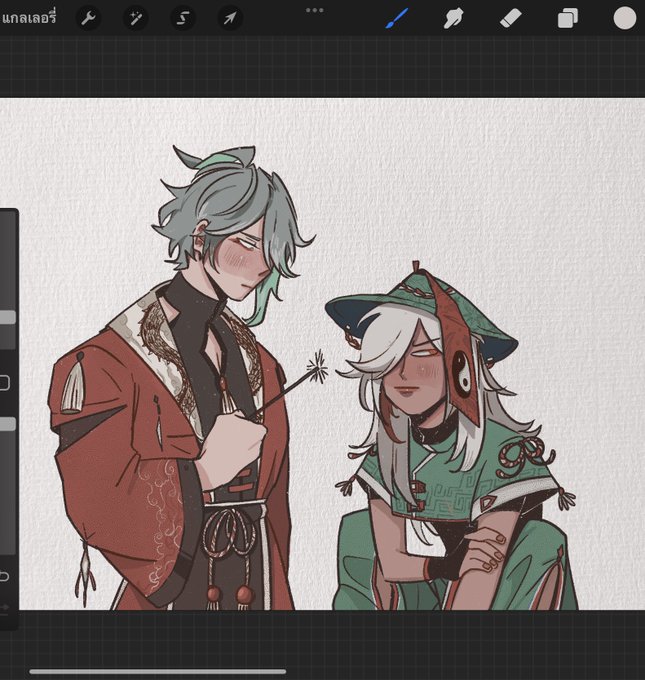
Task: Adjust the brush size slider handle
Action: point(7,317)
